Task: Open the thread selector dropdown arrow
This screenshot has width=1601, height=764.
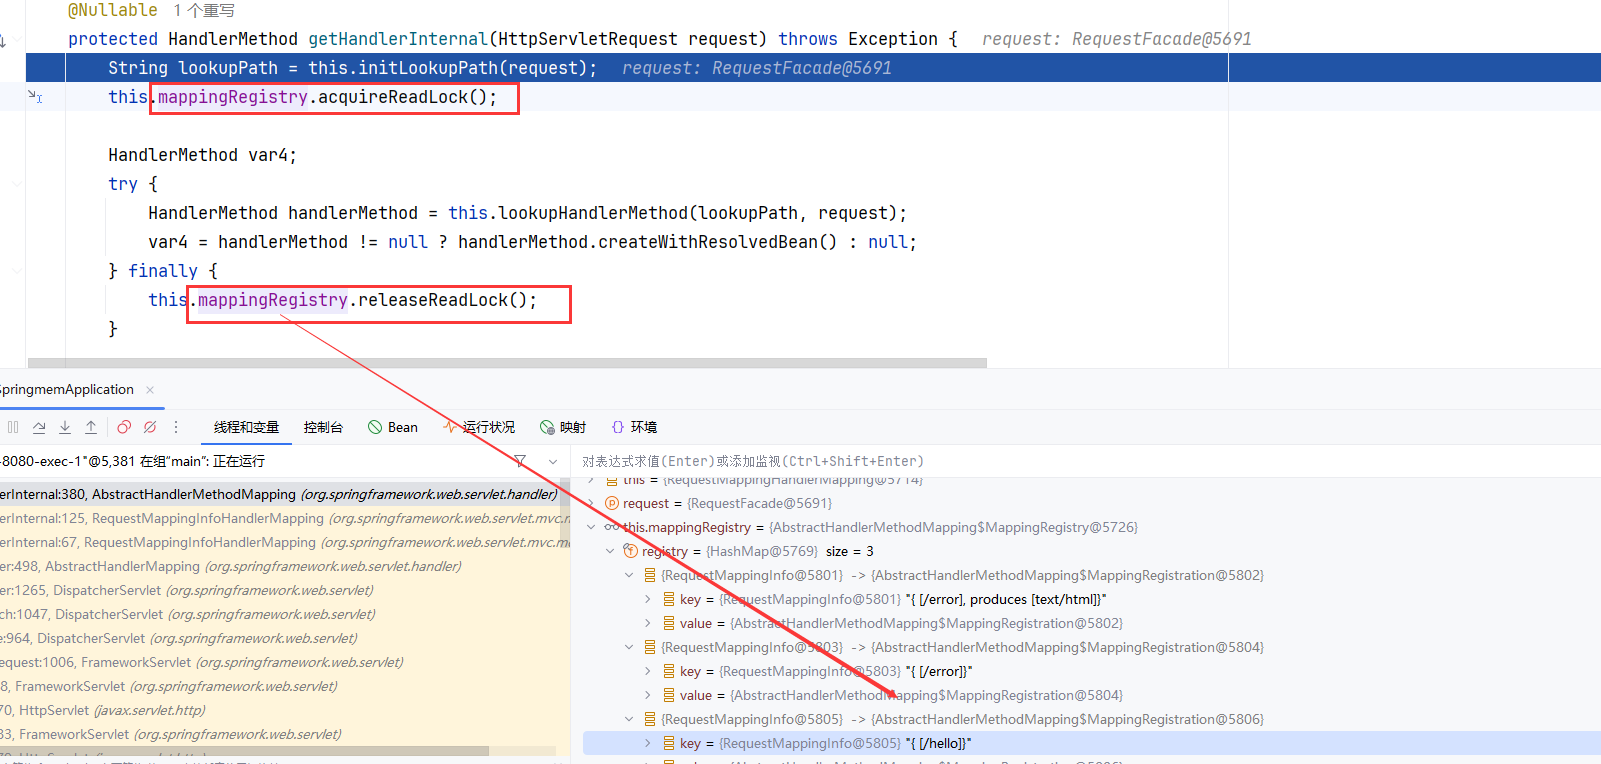Action: click(553, 461)
